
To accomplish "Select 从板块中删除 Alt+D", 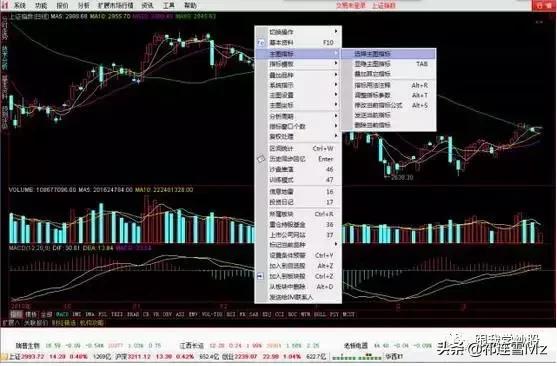I will click(298, 286).
